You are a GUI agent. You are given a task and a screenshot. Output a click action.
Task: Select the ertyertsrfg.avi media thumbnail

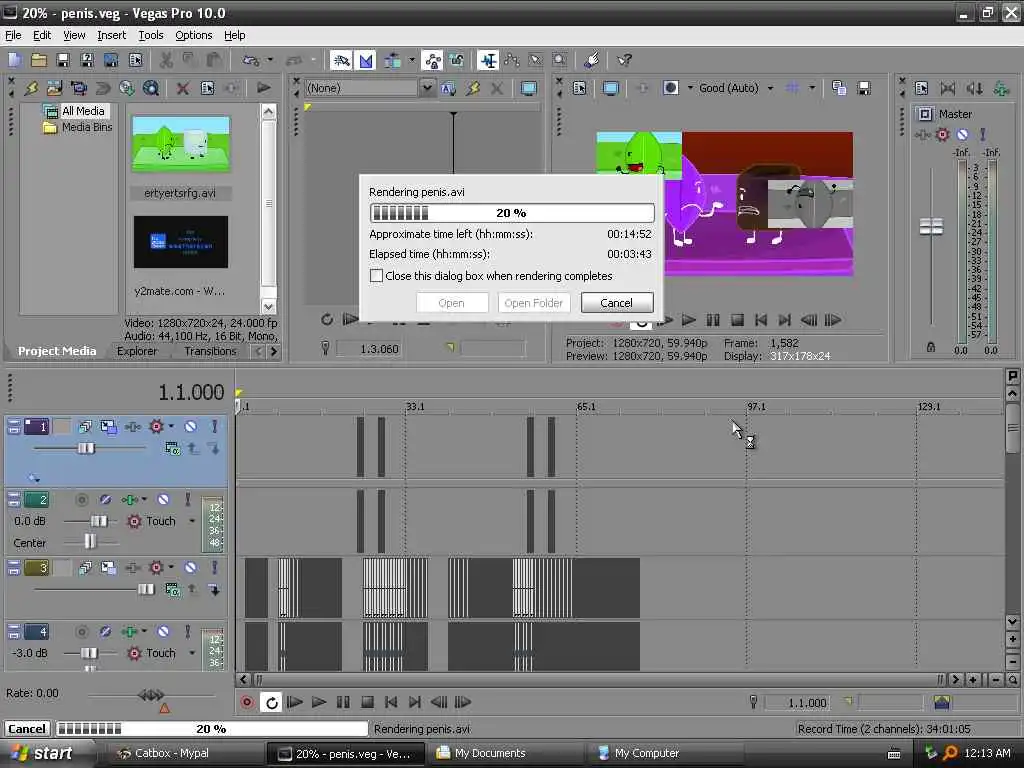coord(181,144)
